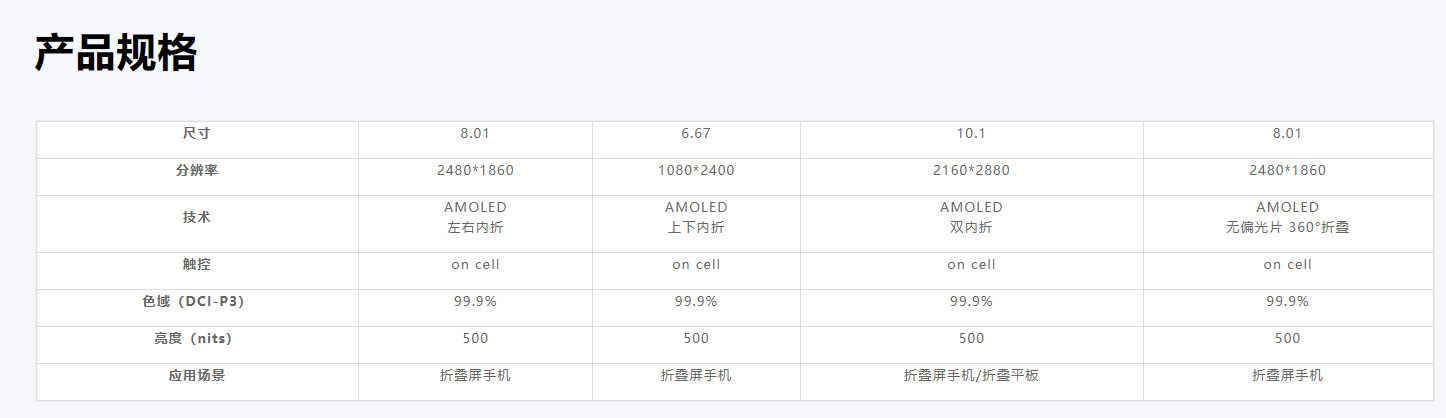
Task: Click the 产品规格 heading
Action: pyautogui.click(x=116, y=53)
